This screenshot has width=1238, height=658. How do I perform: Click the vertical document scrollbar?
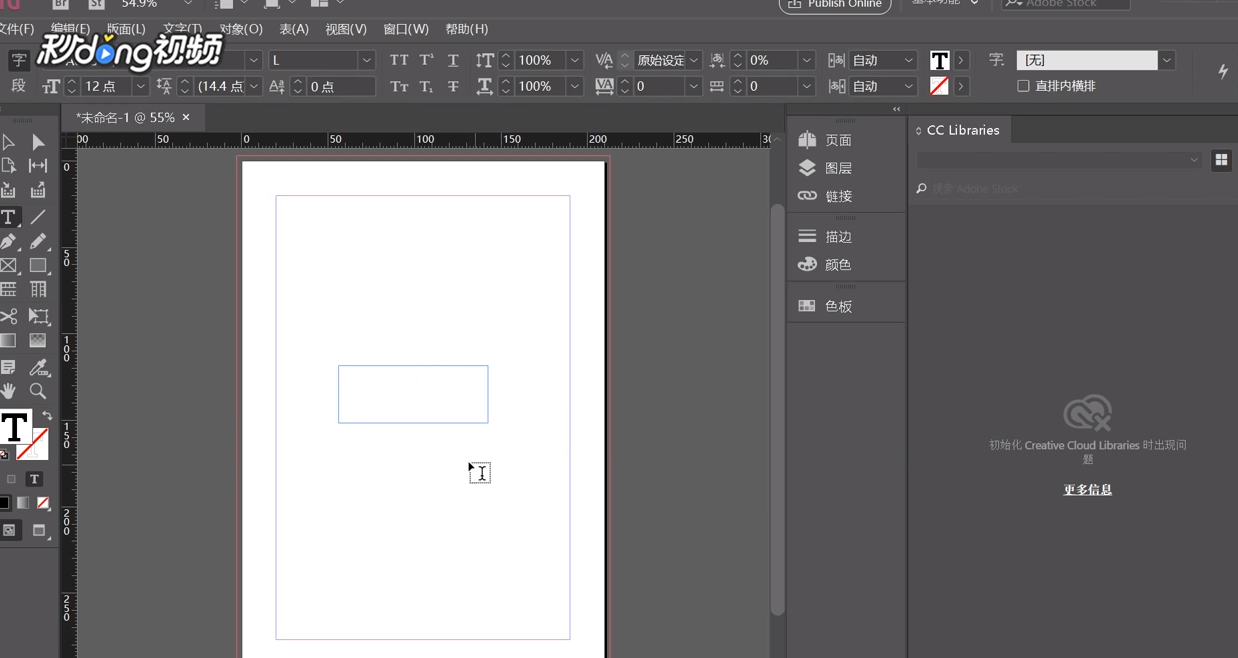click(777, 410)
